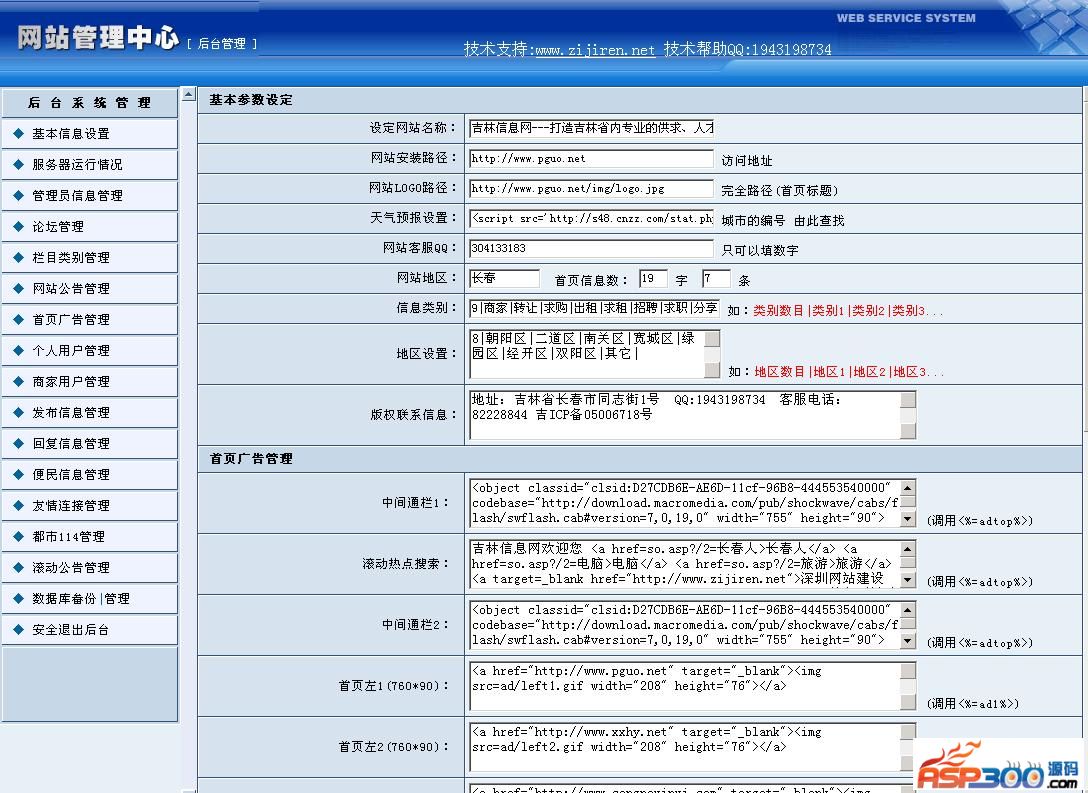Go to 管理员信息管理
The image size is (1088, 793).
77,196
